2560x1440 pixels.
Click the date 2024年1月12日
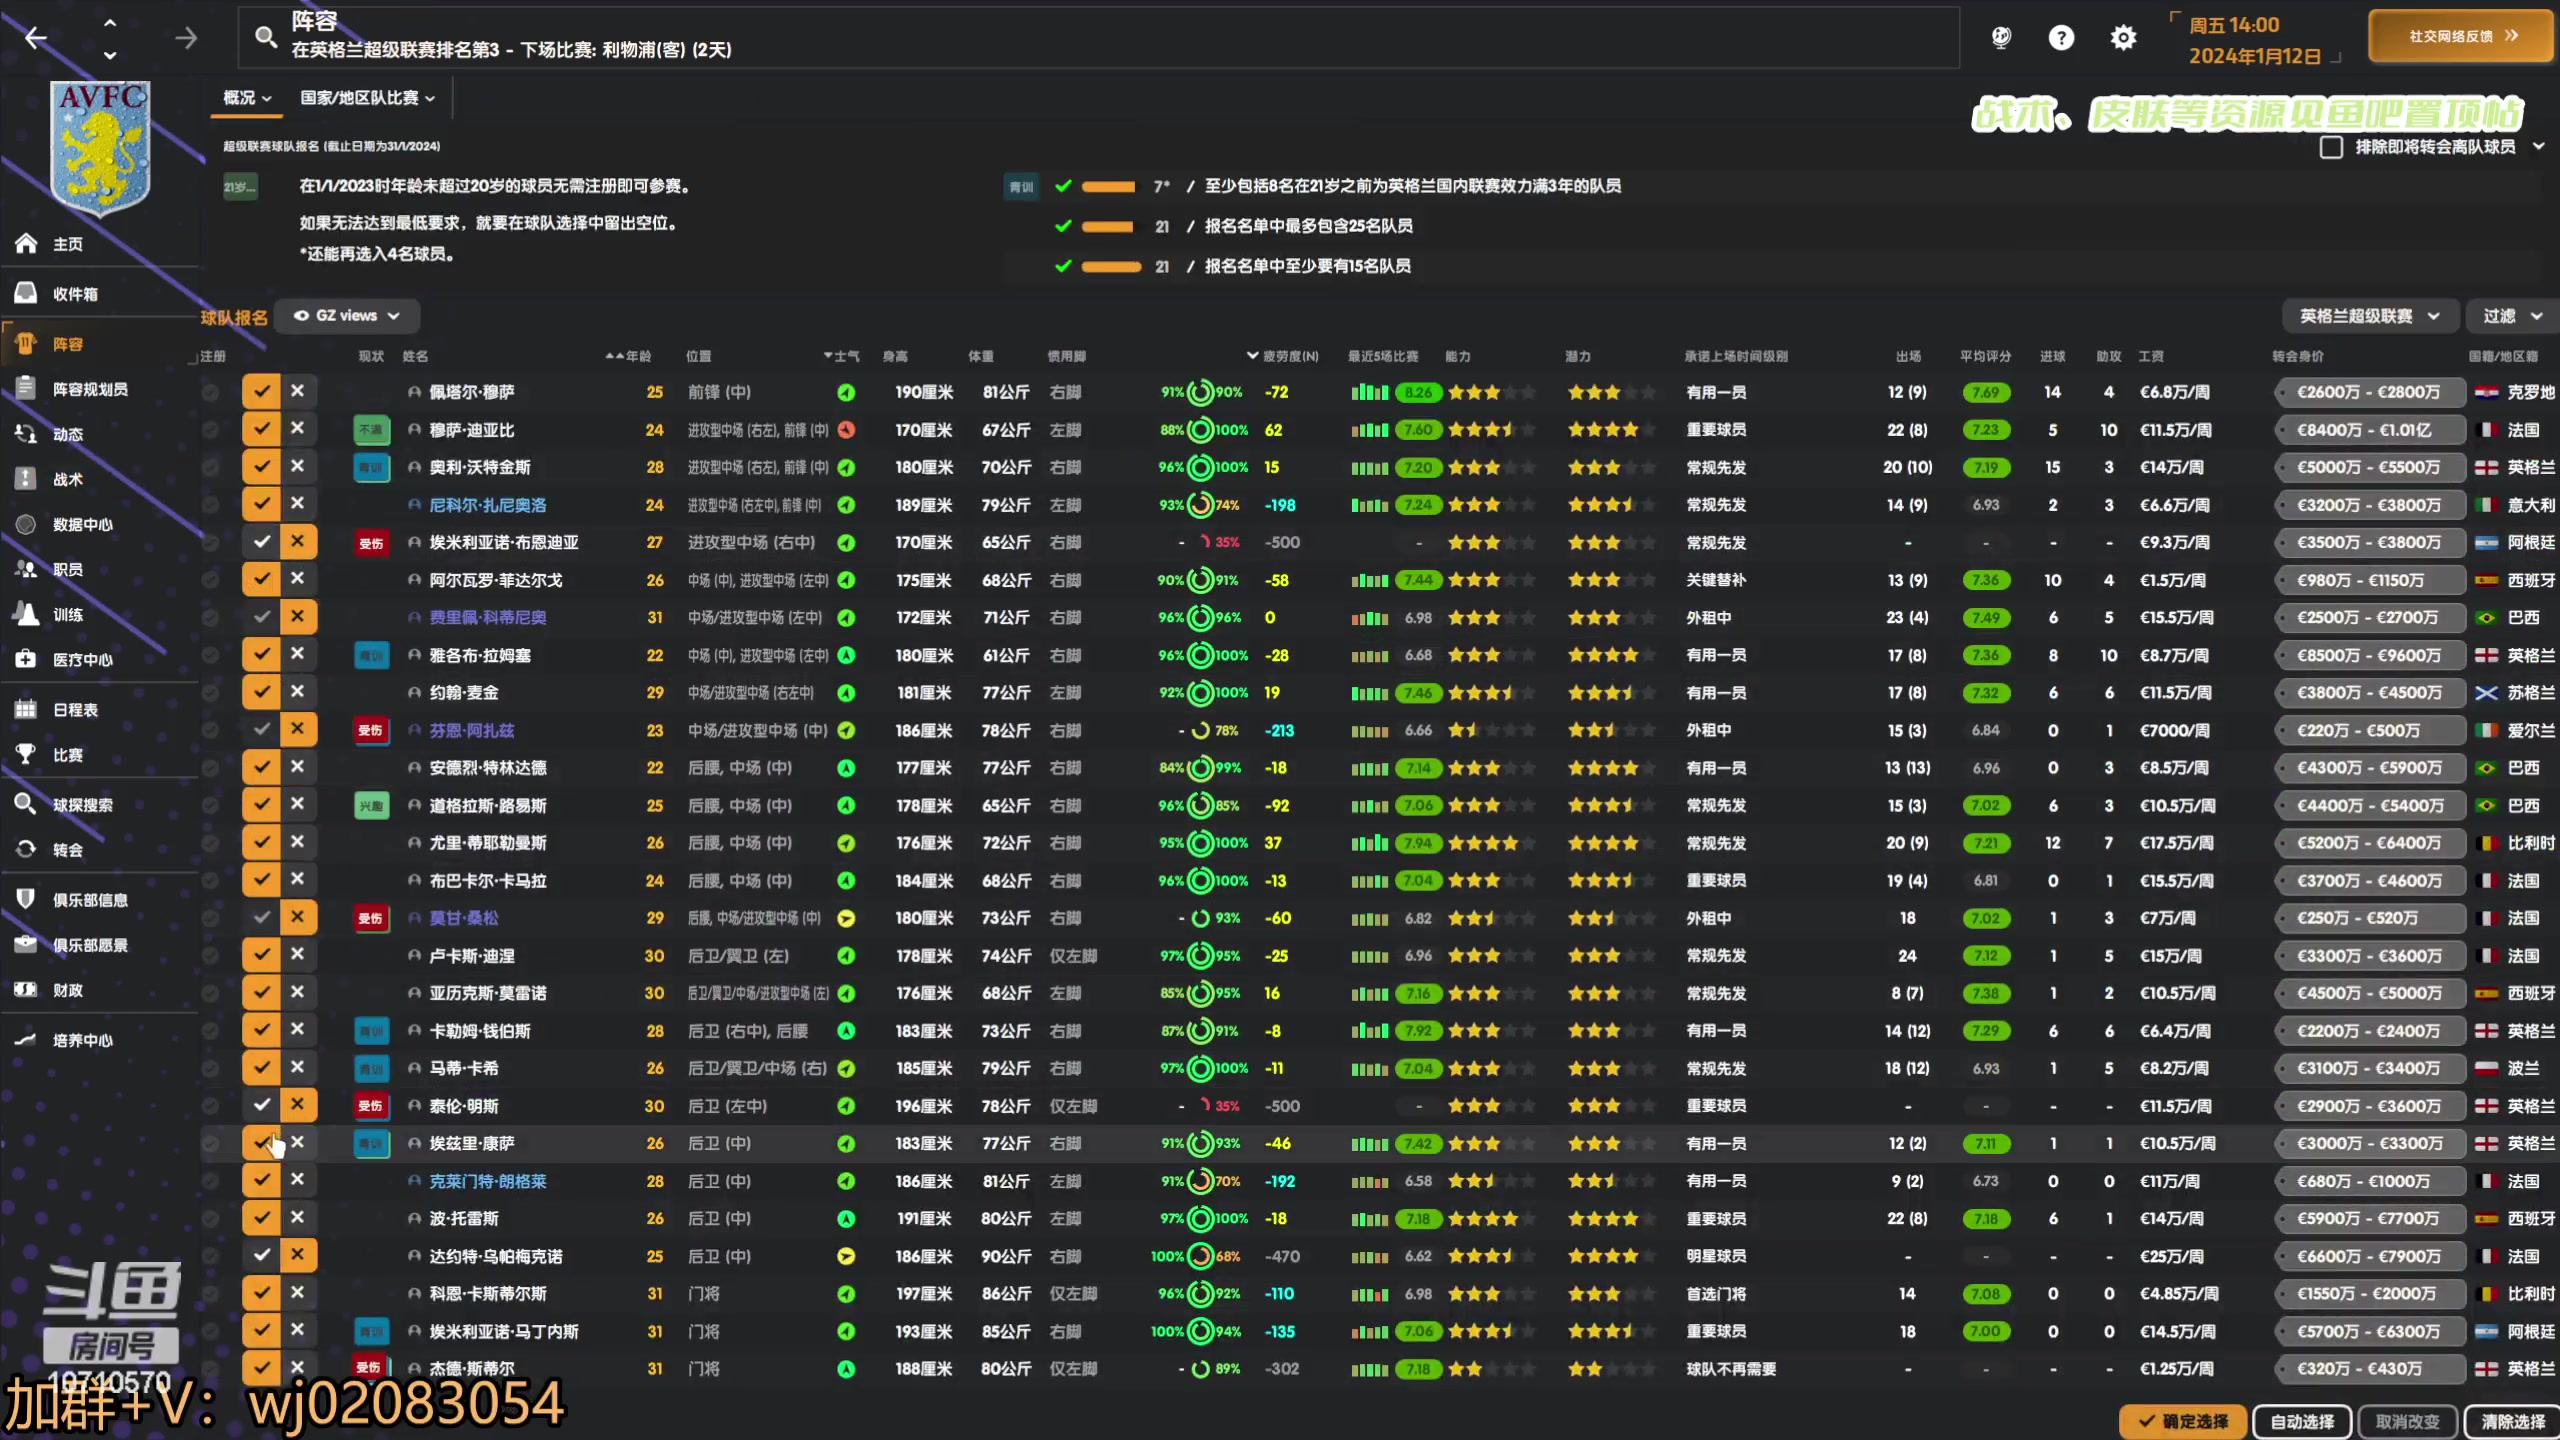coord(2254,56)
